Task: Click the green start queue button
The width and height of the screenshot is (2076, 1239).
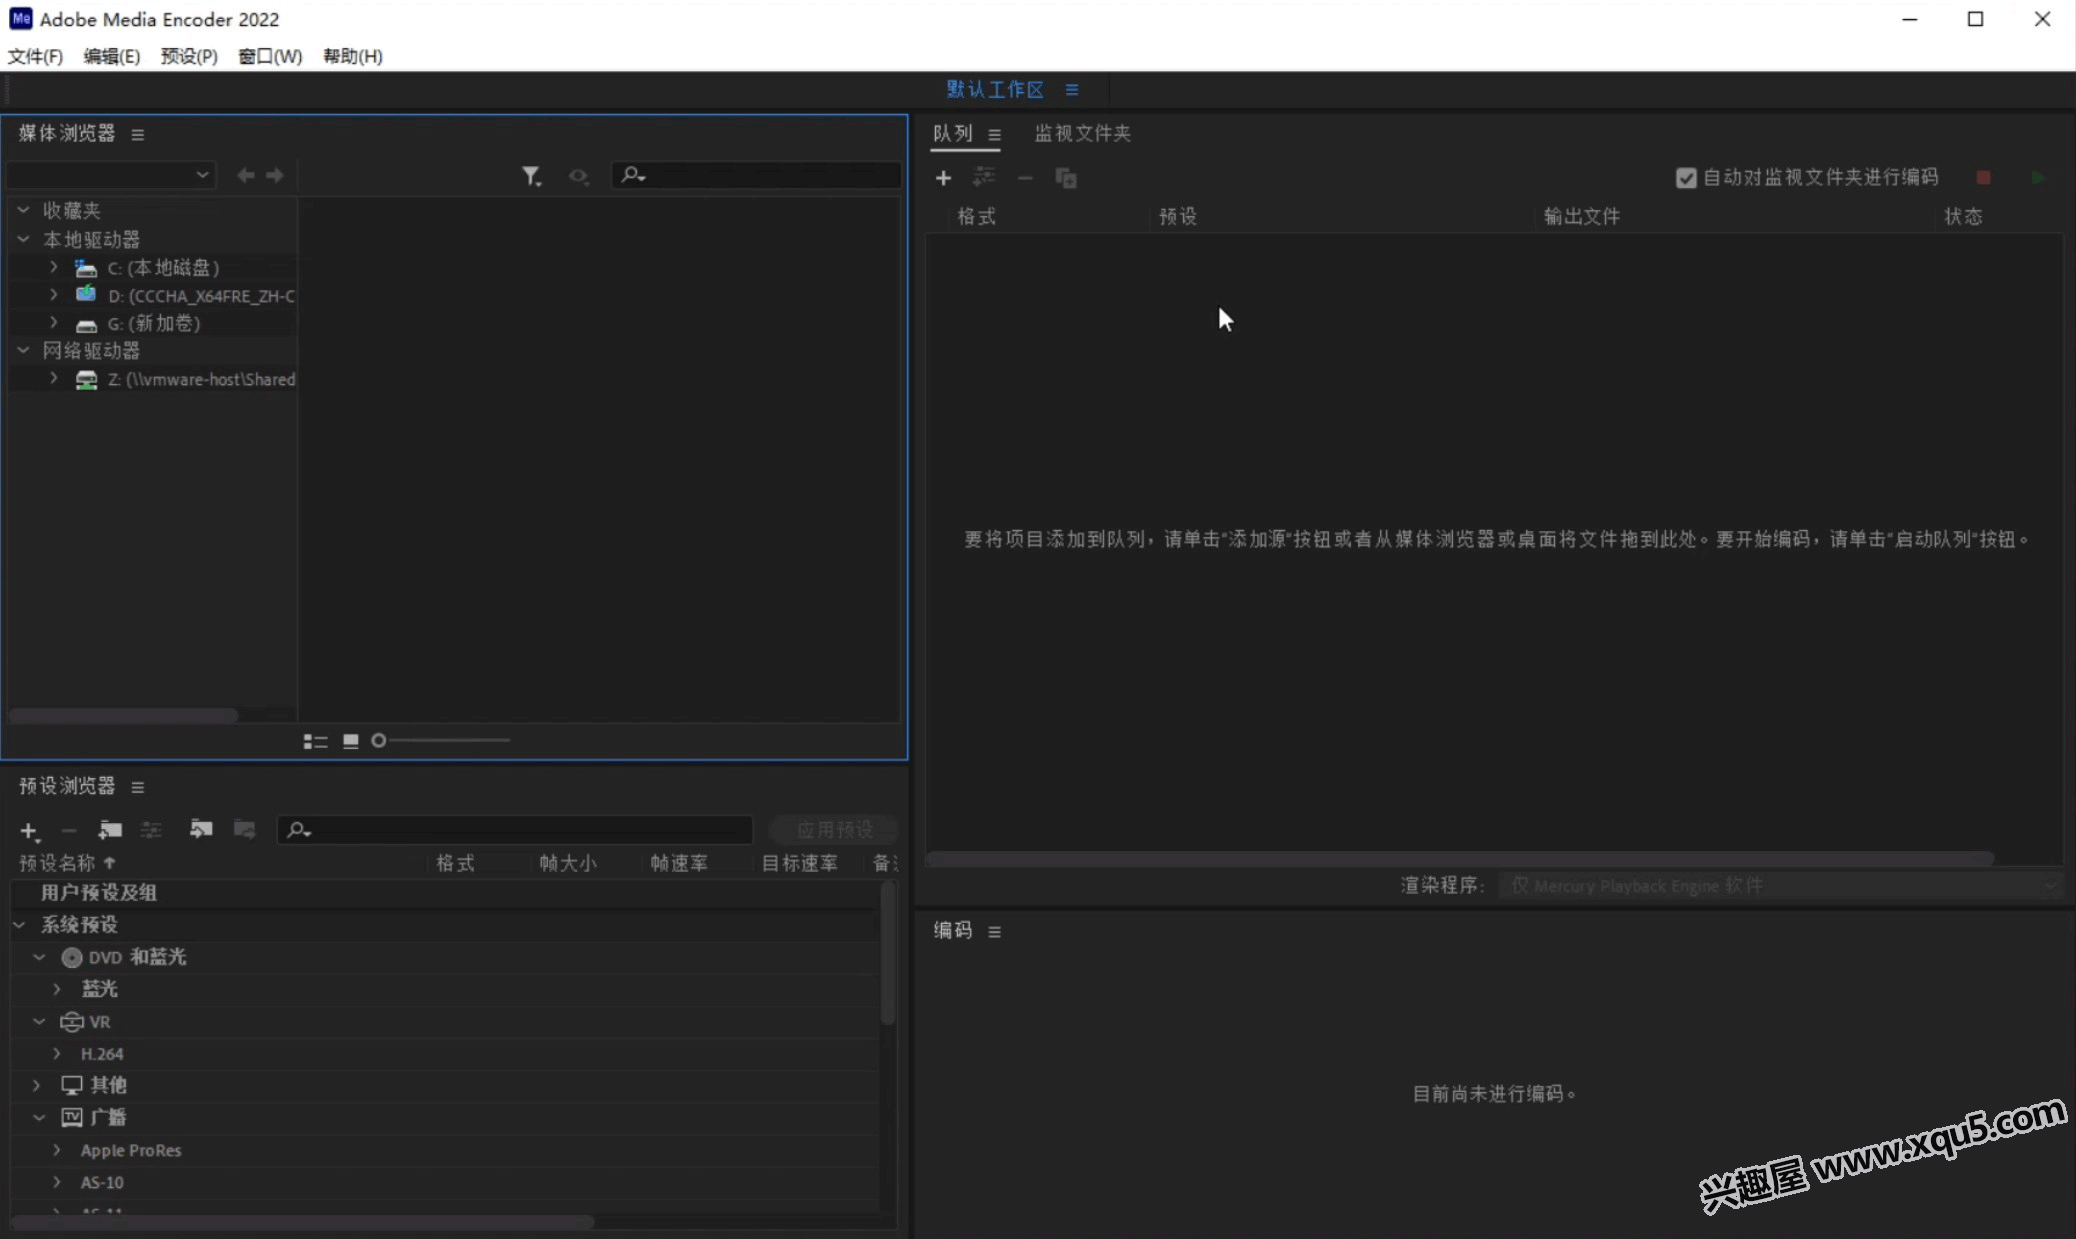Action: pyautogui.click(x=2038, y=177)
